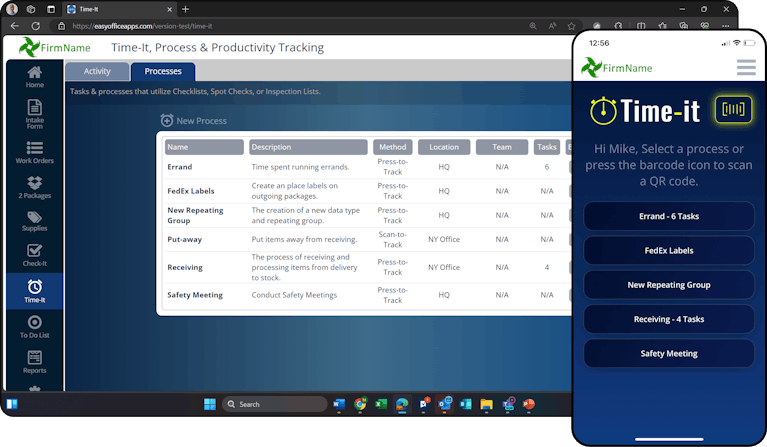
Task: Select the Time-It sidebar item
Action: 34,291
